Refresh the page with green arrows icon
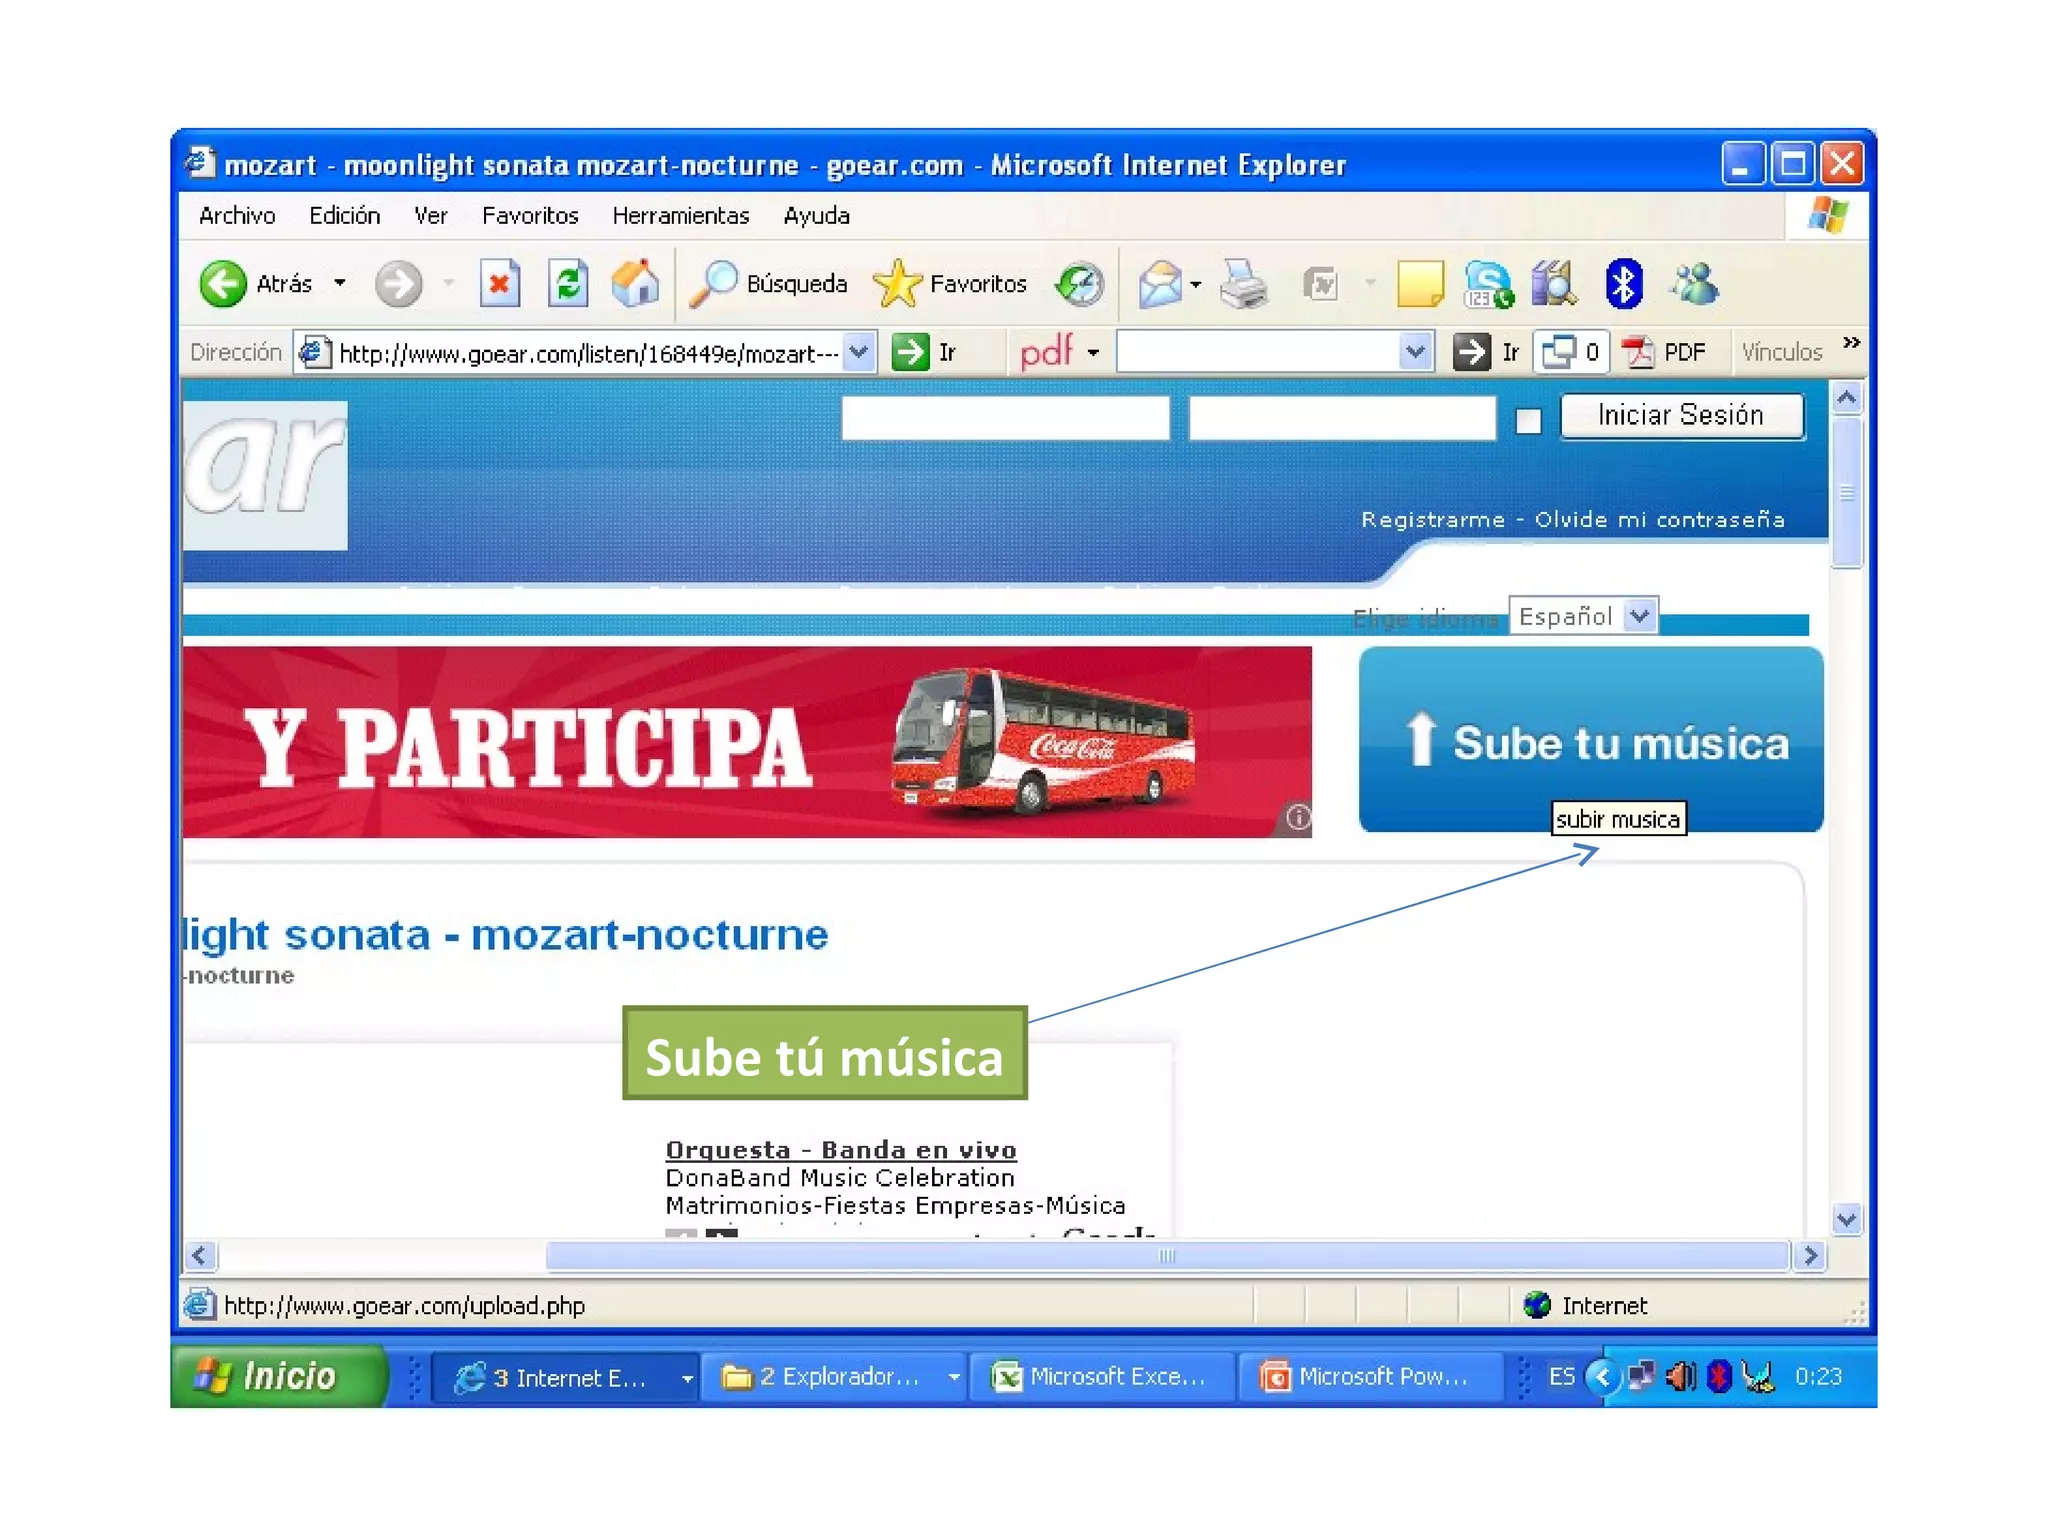 point(568,284)
